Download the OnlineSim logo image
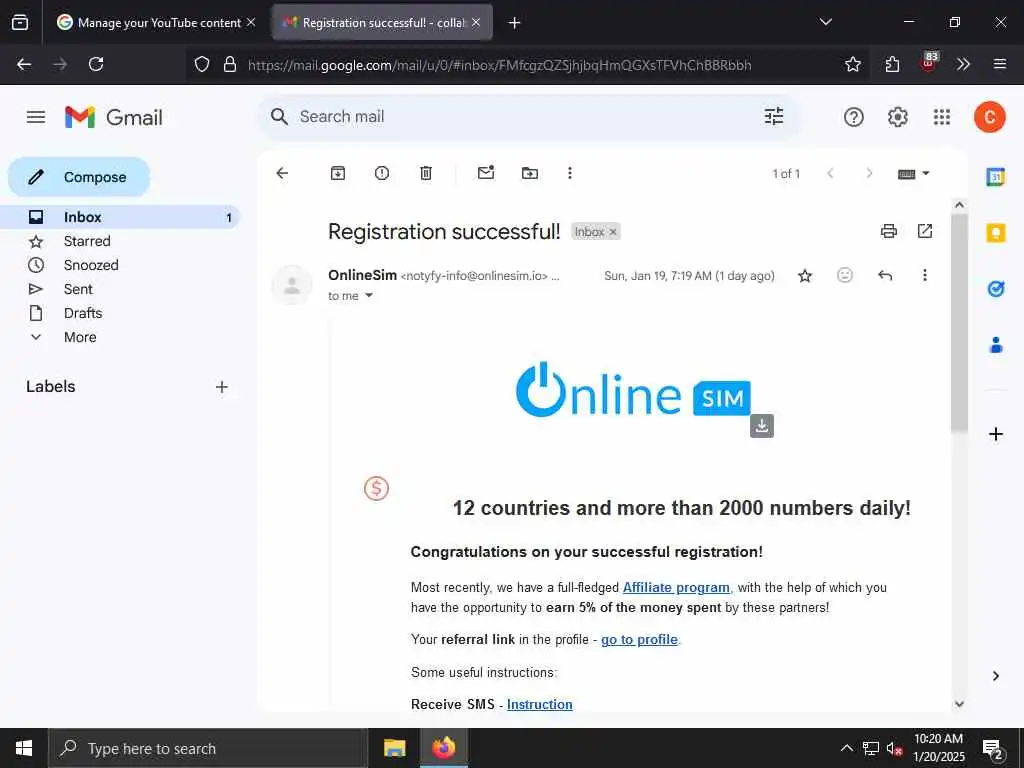This screenshot has height=768, width=1024. pos(761,426)
